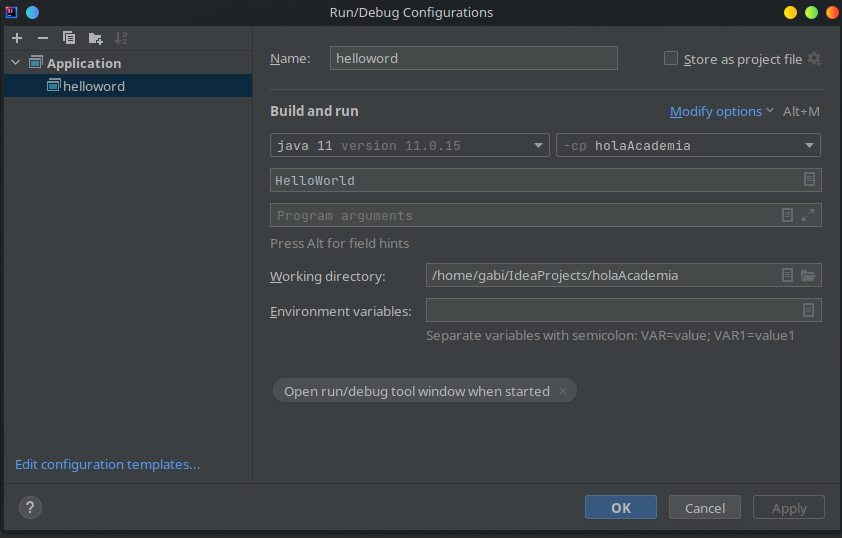Copy the selected configuration

tap(69, 38)
